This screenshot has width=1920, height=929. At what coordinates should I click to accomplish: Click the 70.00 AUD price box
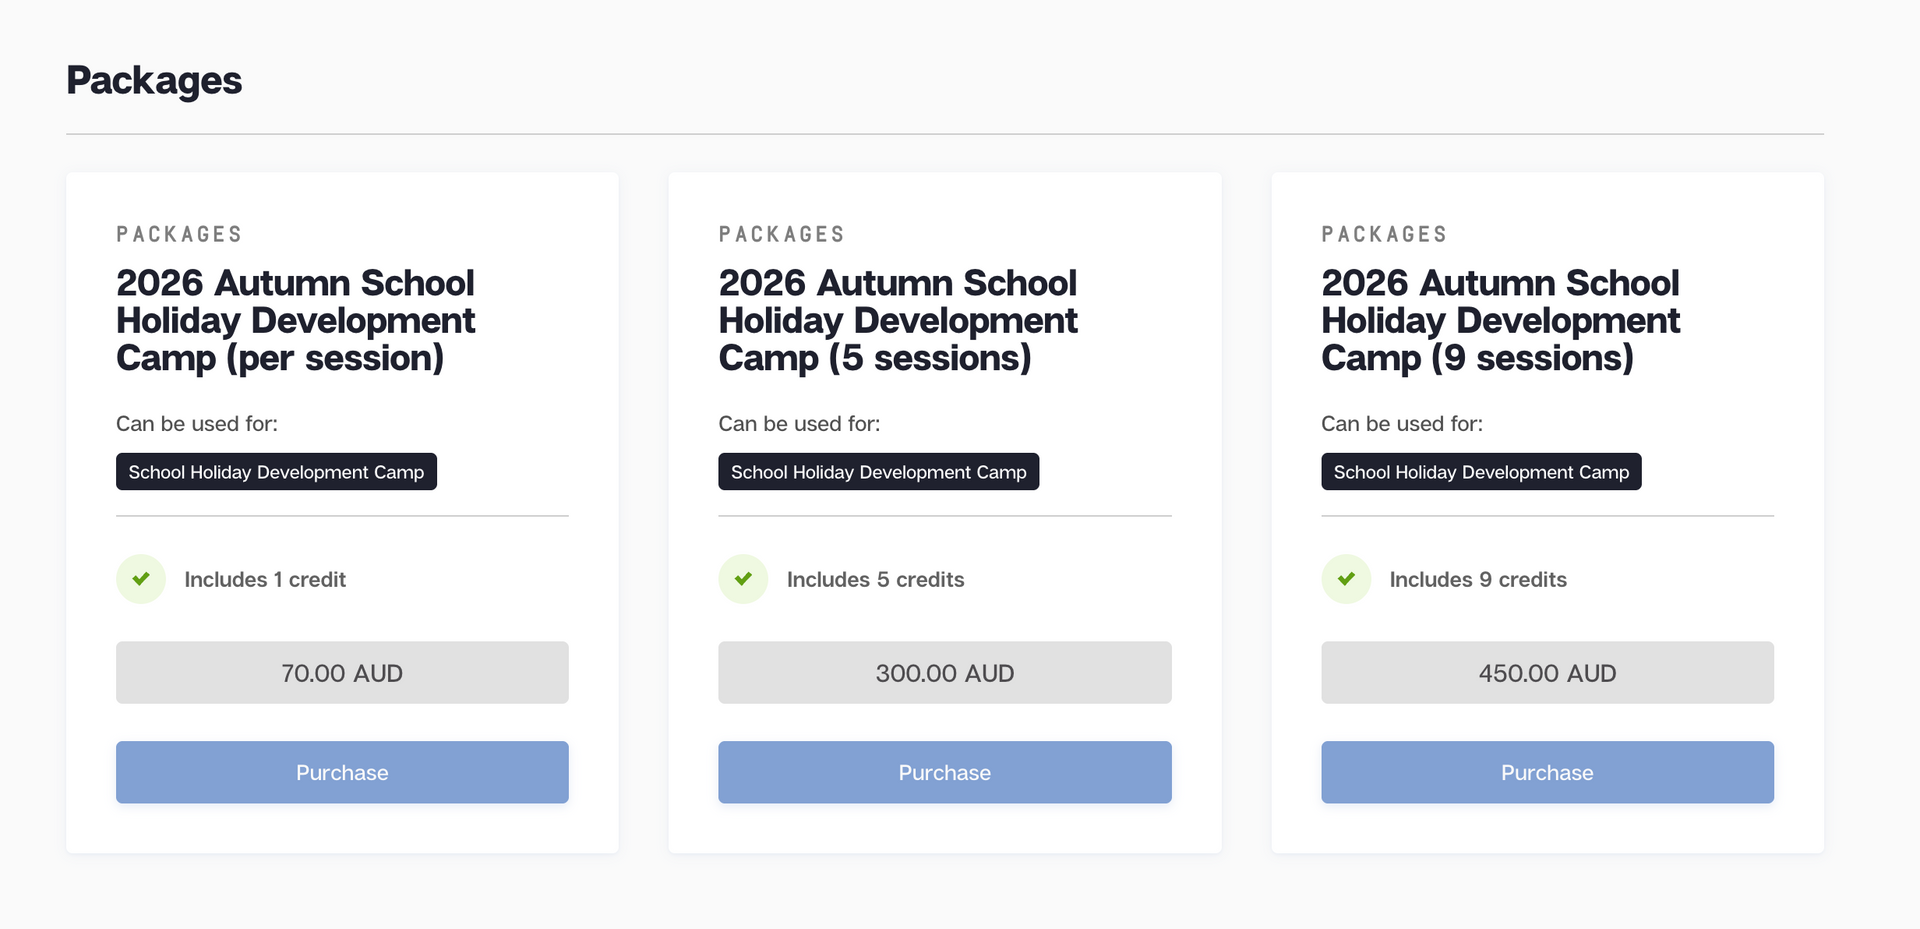coord(342,673)
